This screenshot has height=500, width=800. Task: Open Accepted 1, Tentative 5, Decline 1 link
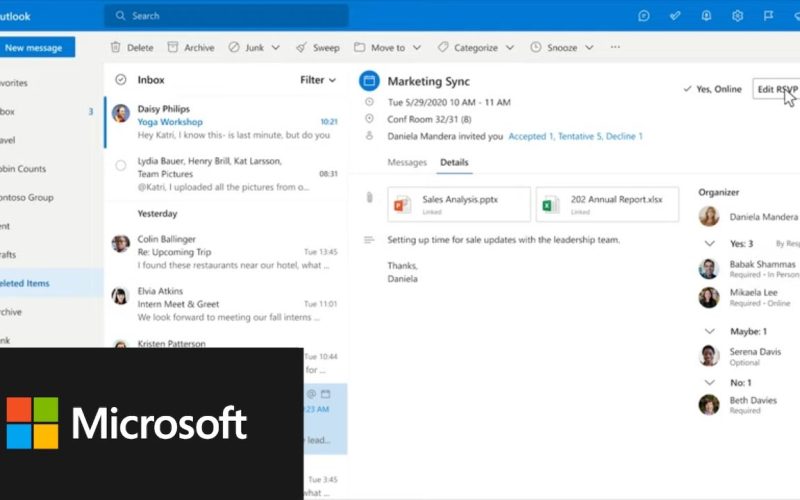pyautogui.click(x=576, y=136)
